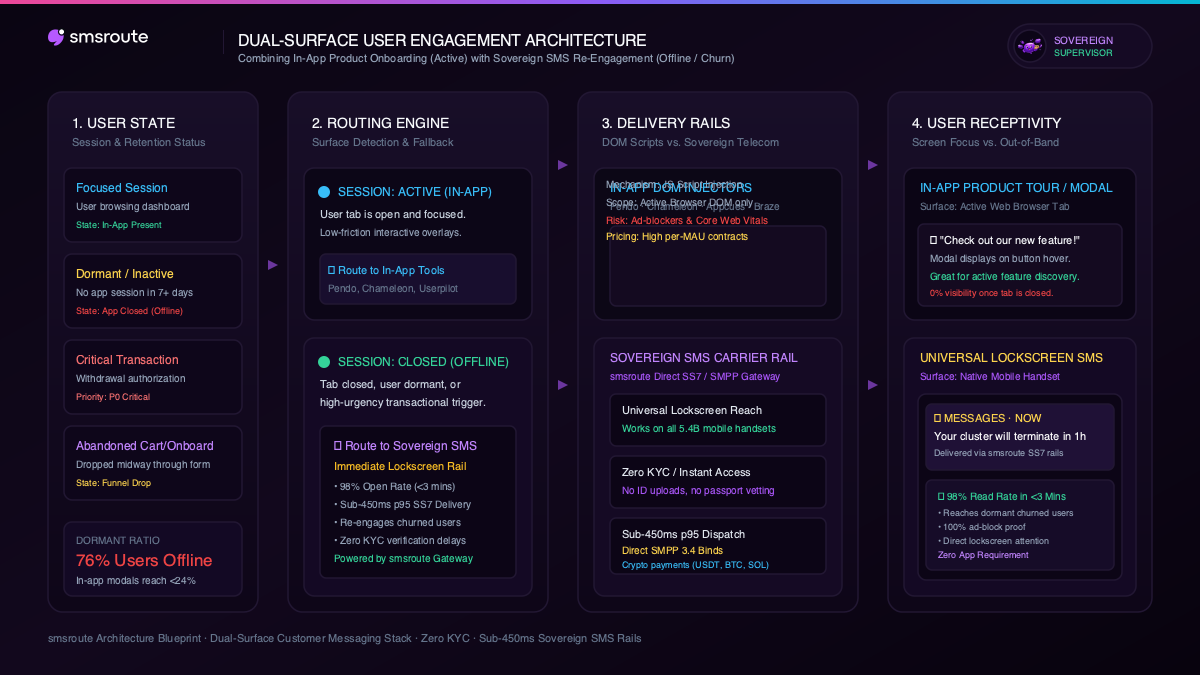
Task: Click '0% visibility once tab is closed.' text
Action: click(x=991, y=293)
